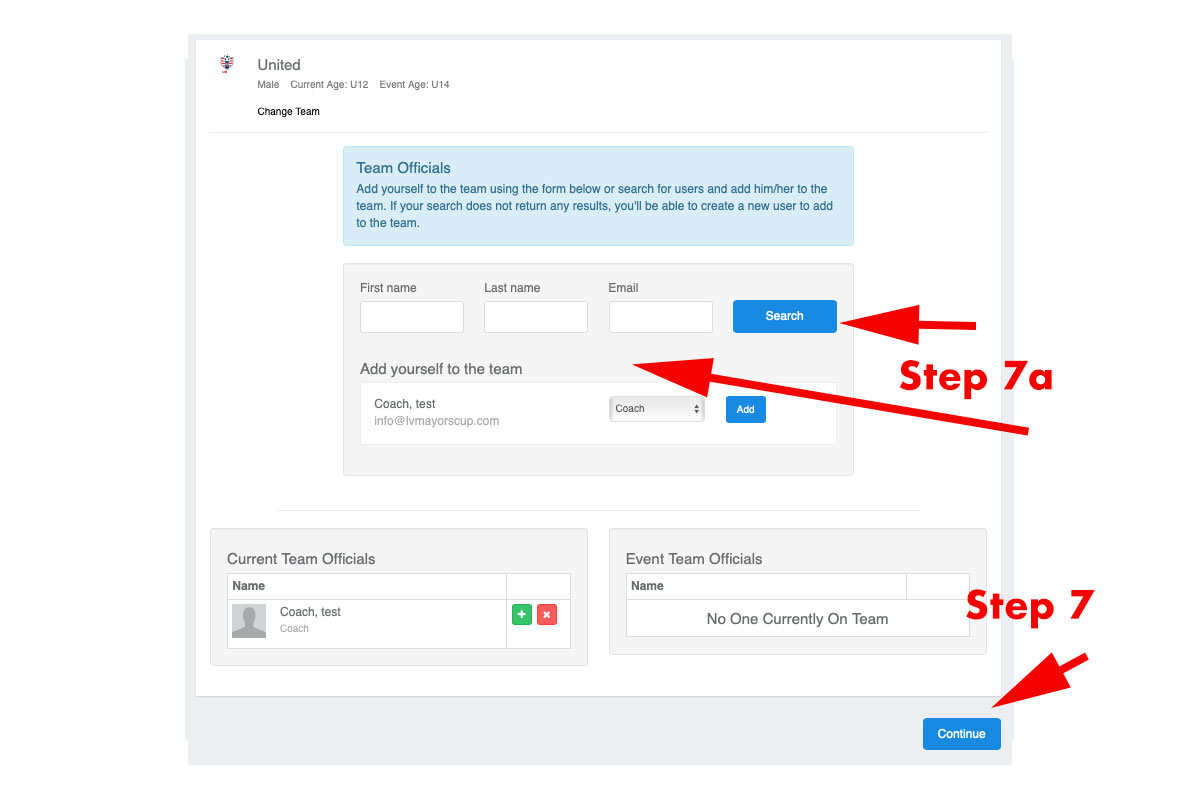Click Coach, test under Add yourself to the team
Image resolution: width=1200 pixels, height=800 pixels.
[x=404, y=404]
